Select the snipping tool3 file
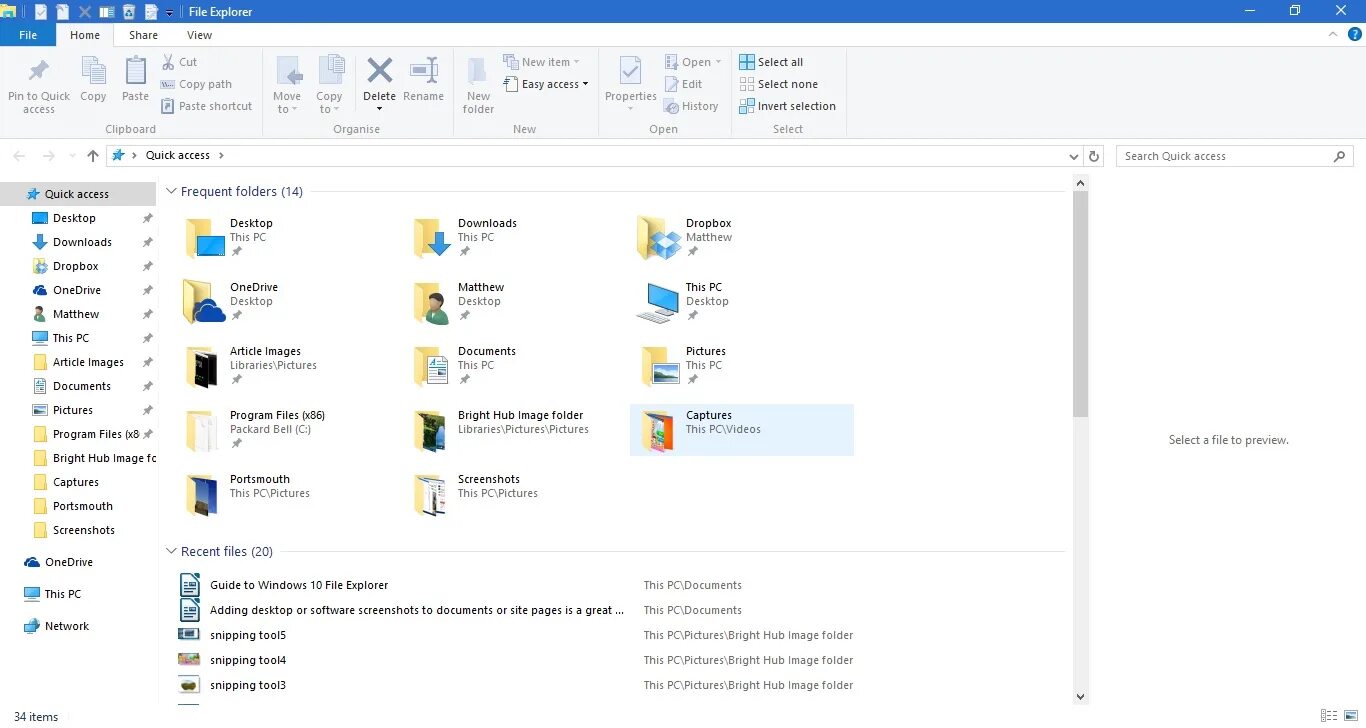 [x=248, y=685]
